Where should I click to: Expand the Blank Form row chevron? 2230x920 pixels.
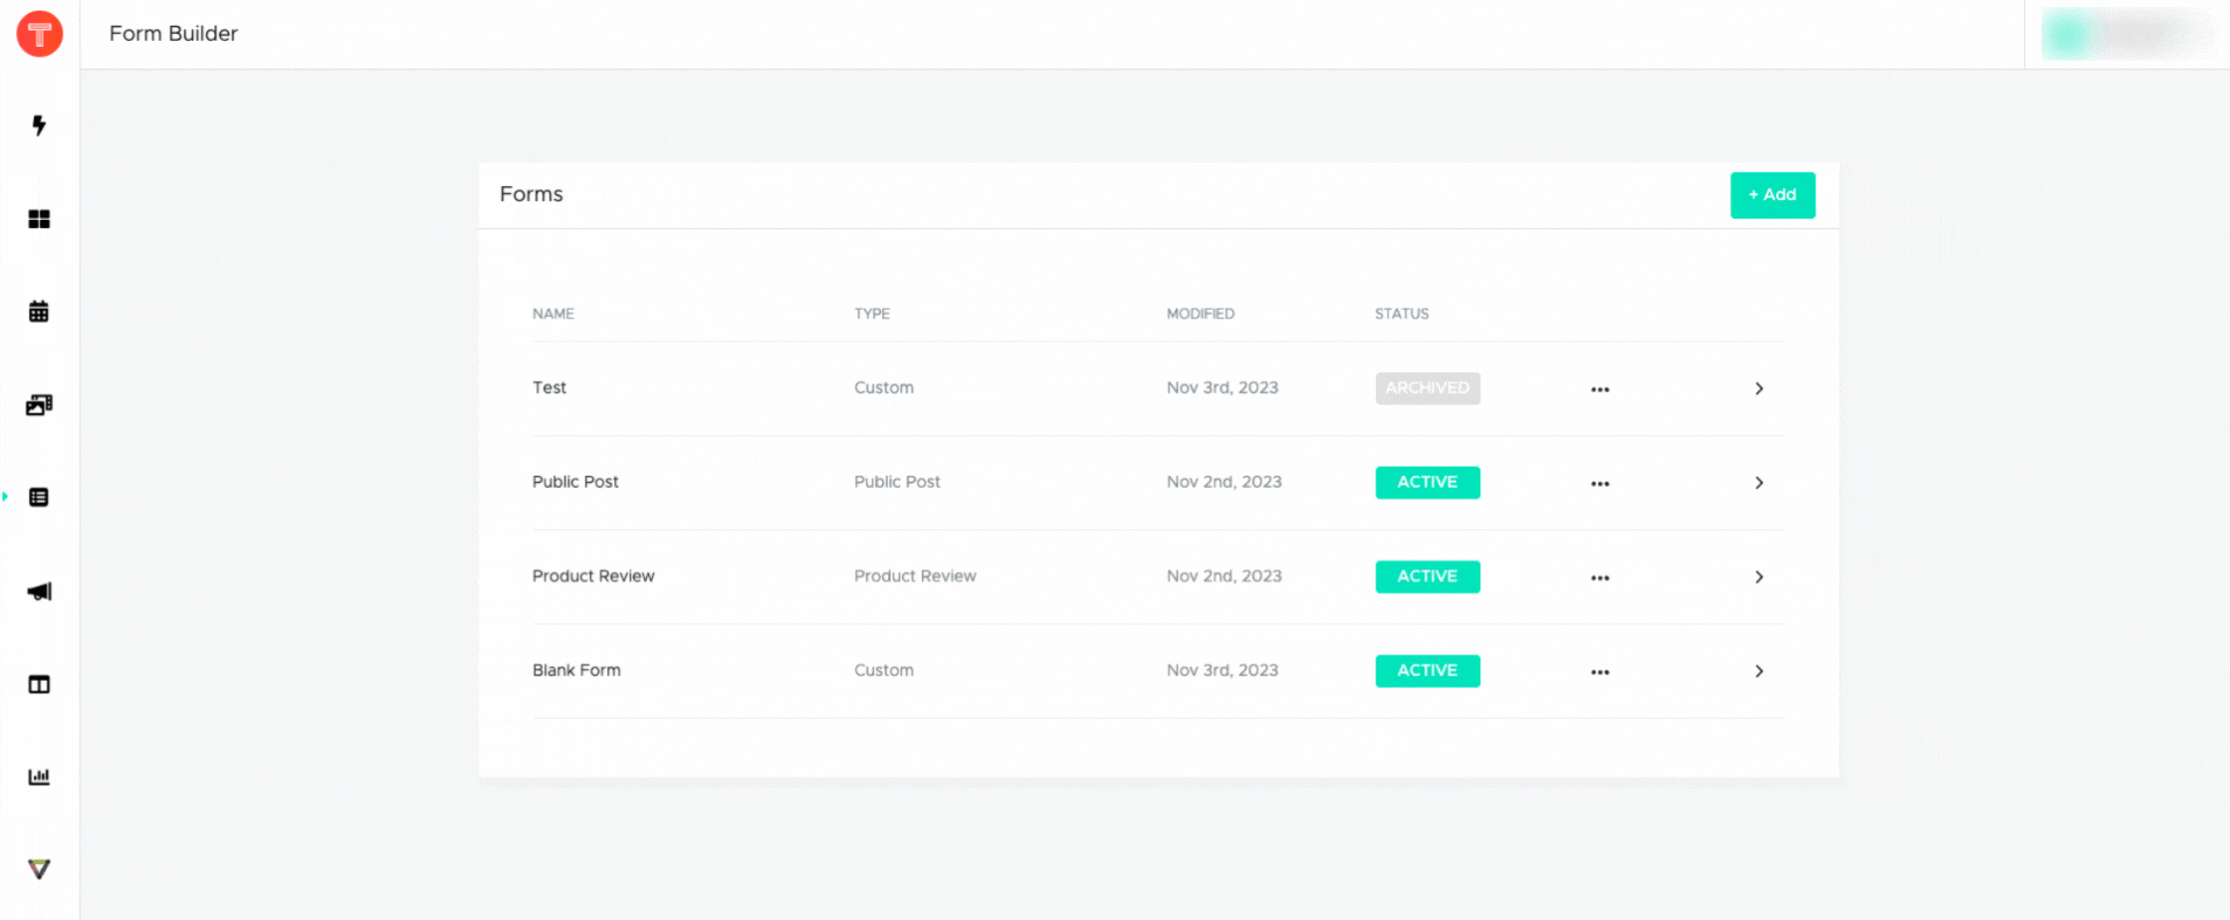pos(1759,670)
